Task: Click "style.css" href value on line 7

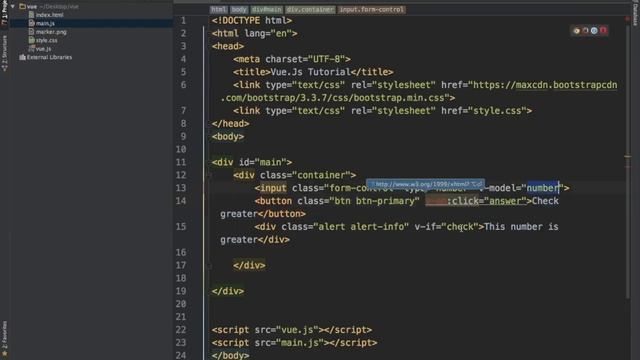Action: point(497,111)
